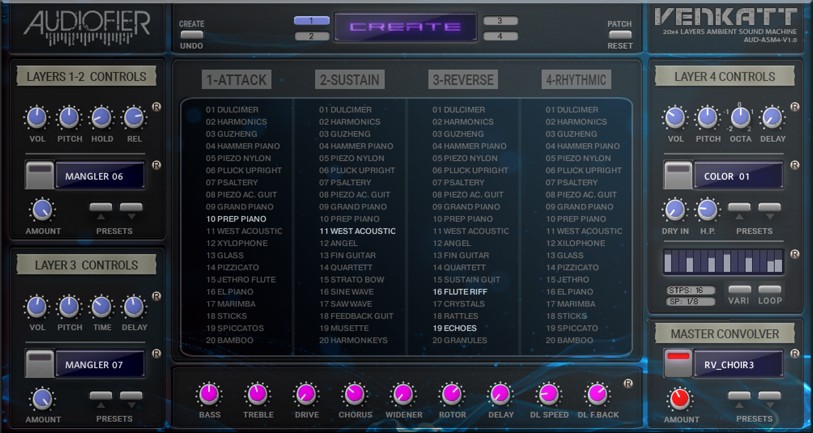Click the VOL knob in Layers 1-2 Controls

pyautogui.click(x=37, y=118)
